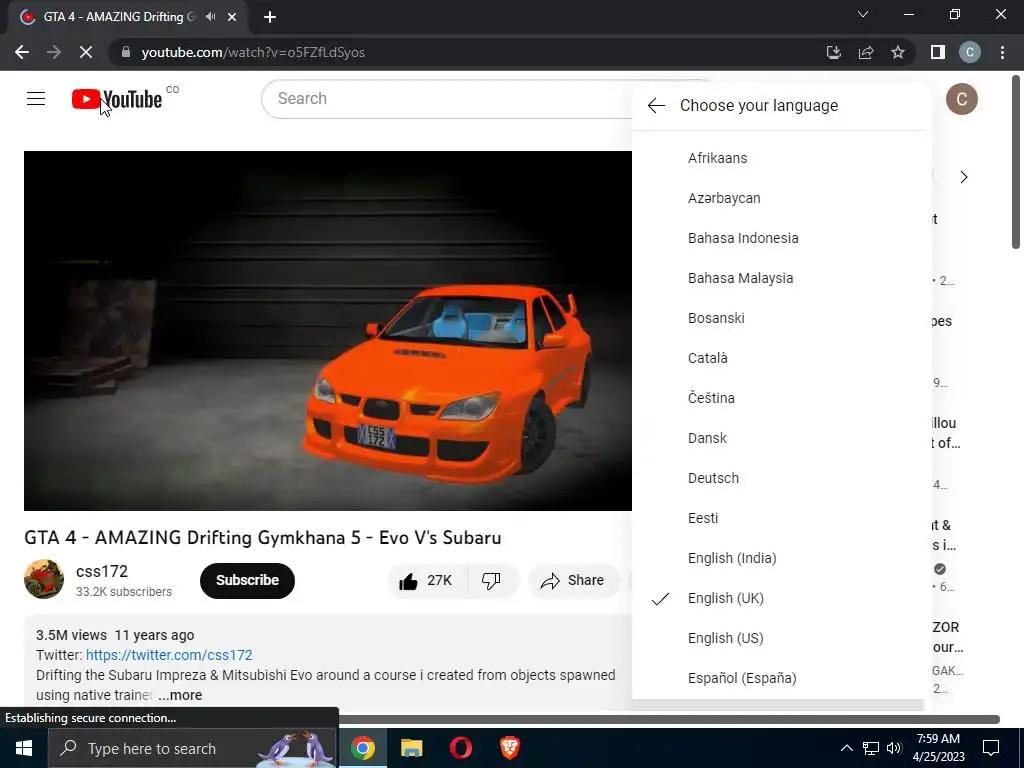Click the like thumbs-up button showing 27K
This screenshot has width=1024, height=768.
[427, 581]
